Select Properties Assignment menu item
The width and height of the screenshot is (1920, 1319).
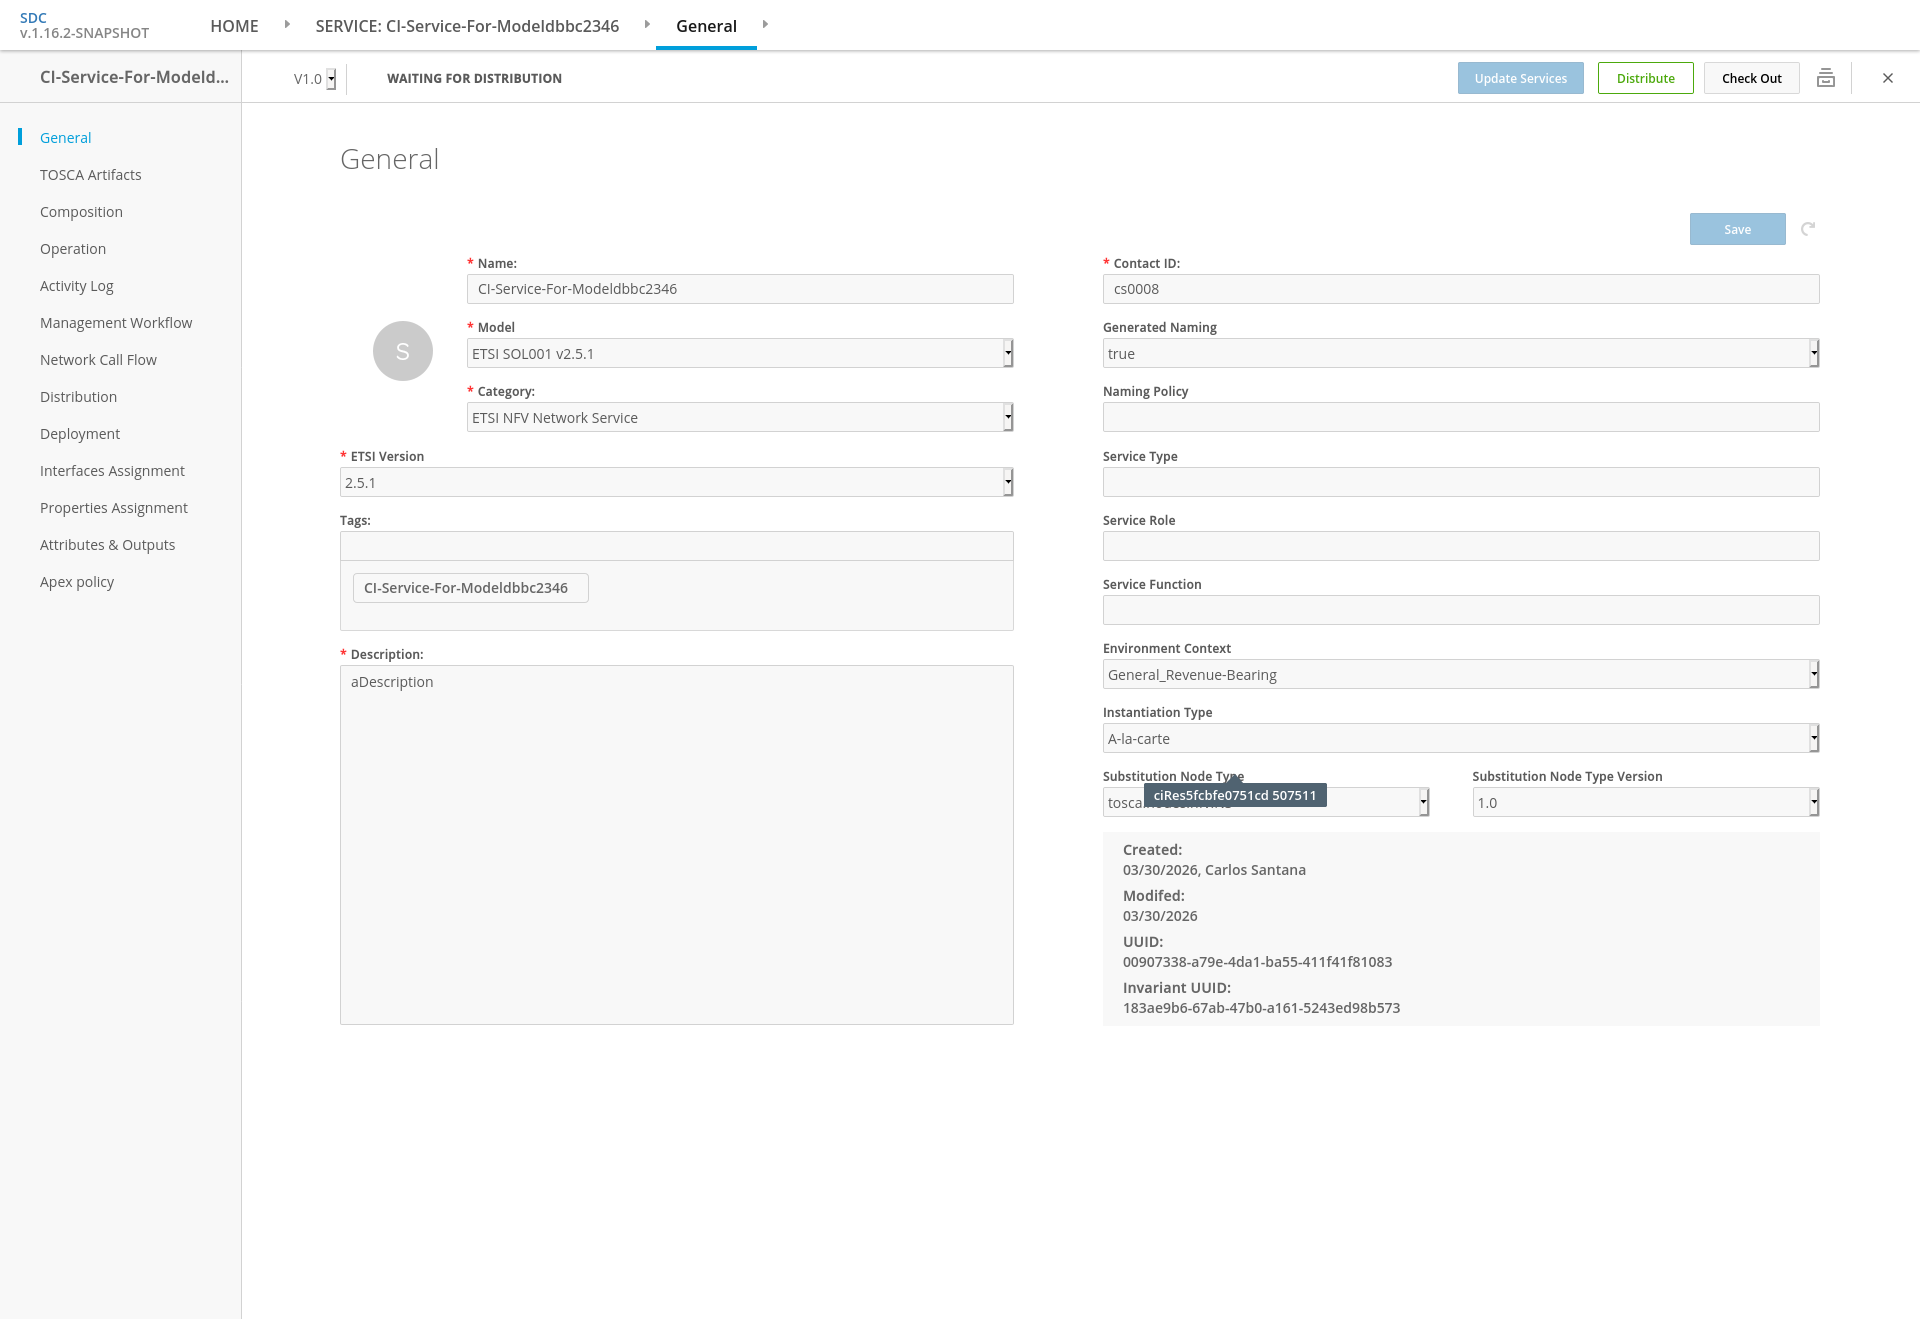(113, 508)
